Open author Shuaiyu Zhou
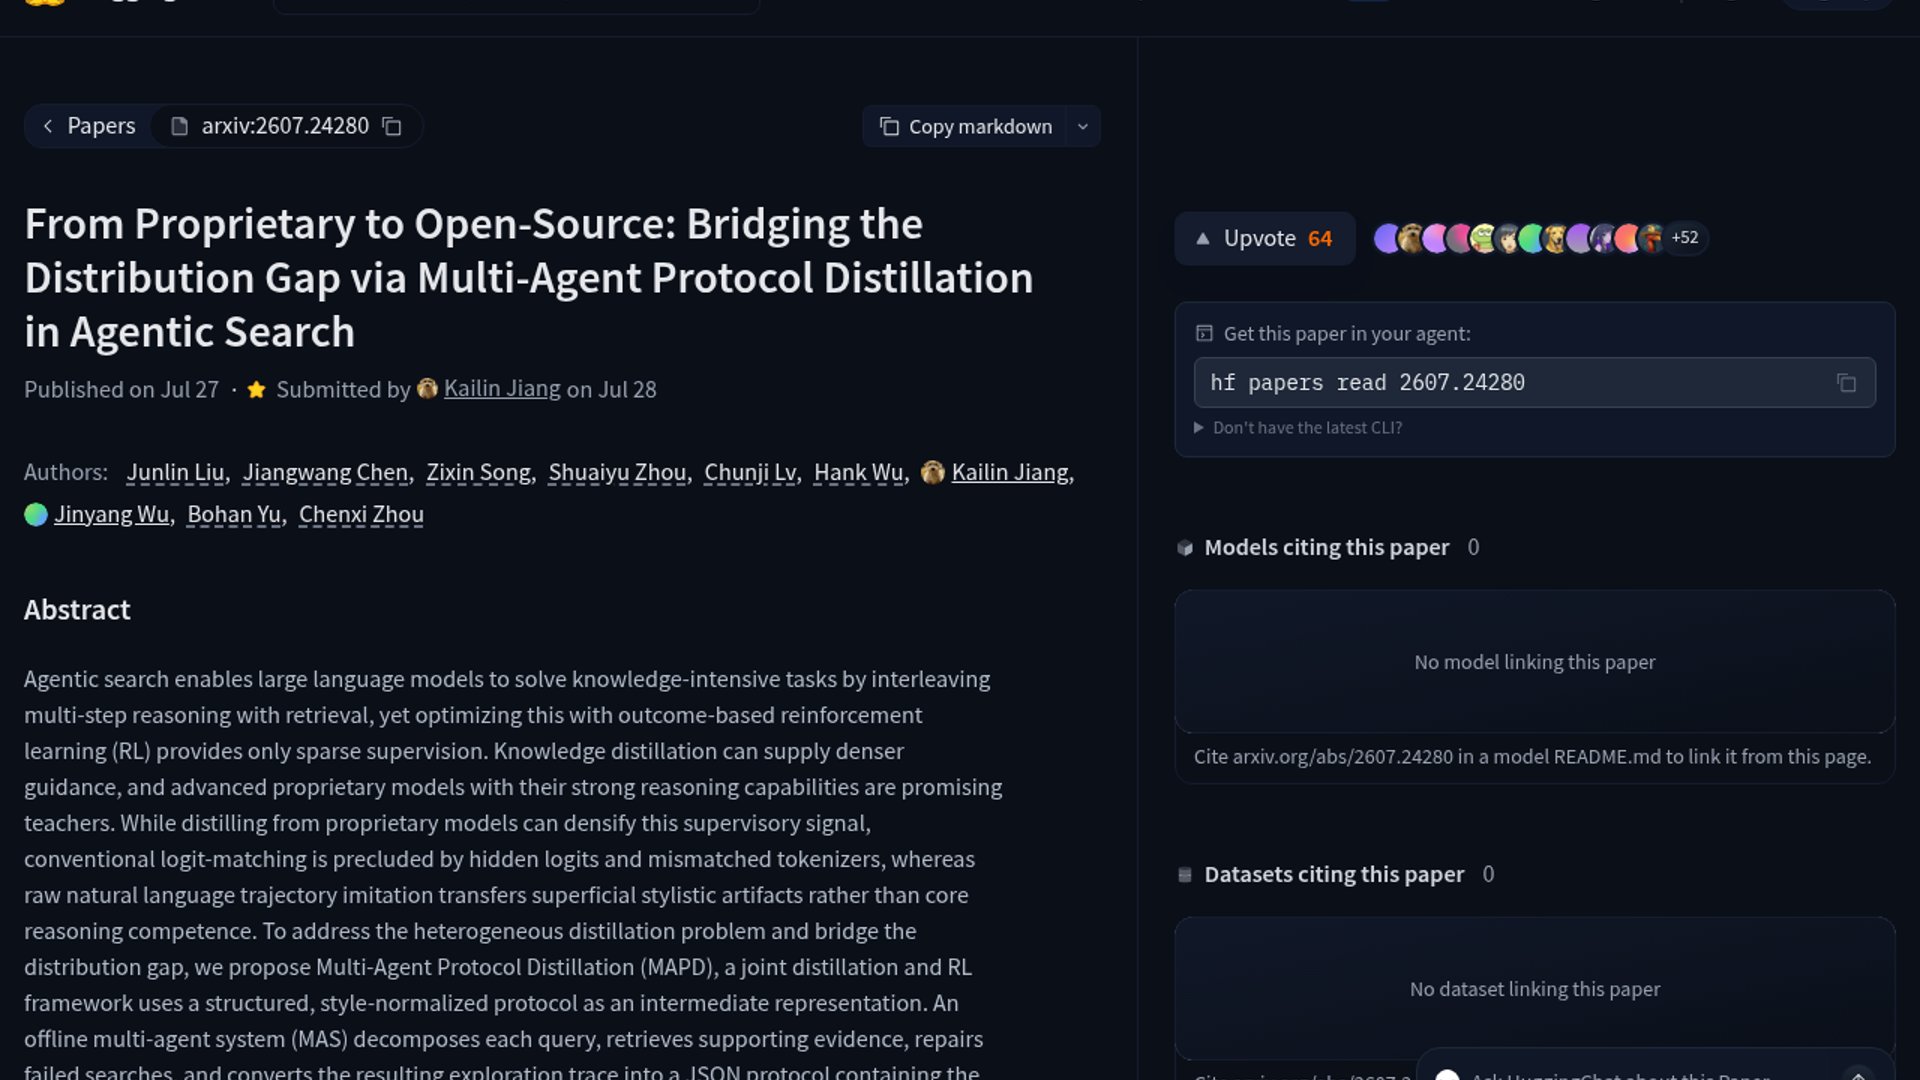Image resolution: width=1920 pixels, height=1080 pixels. point(617,472)
